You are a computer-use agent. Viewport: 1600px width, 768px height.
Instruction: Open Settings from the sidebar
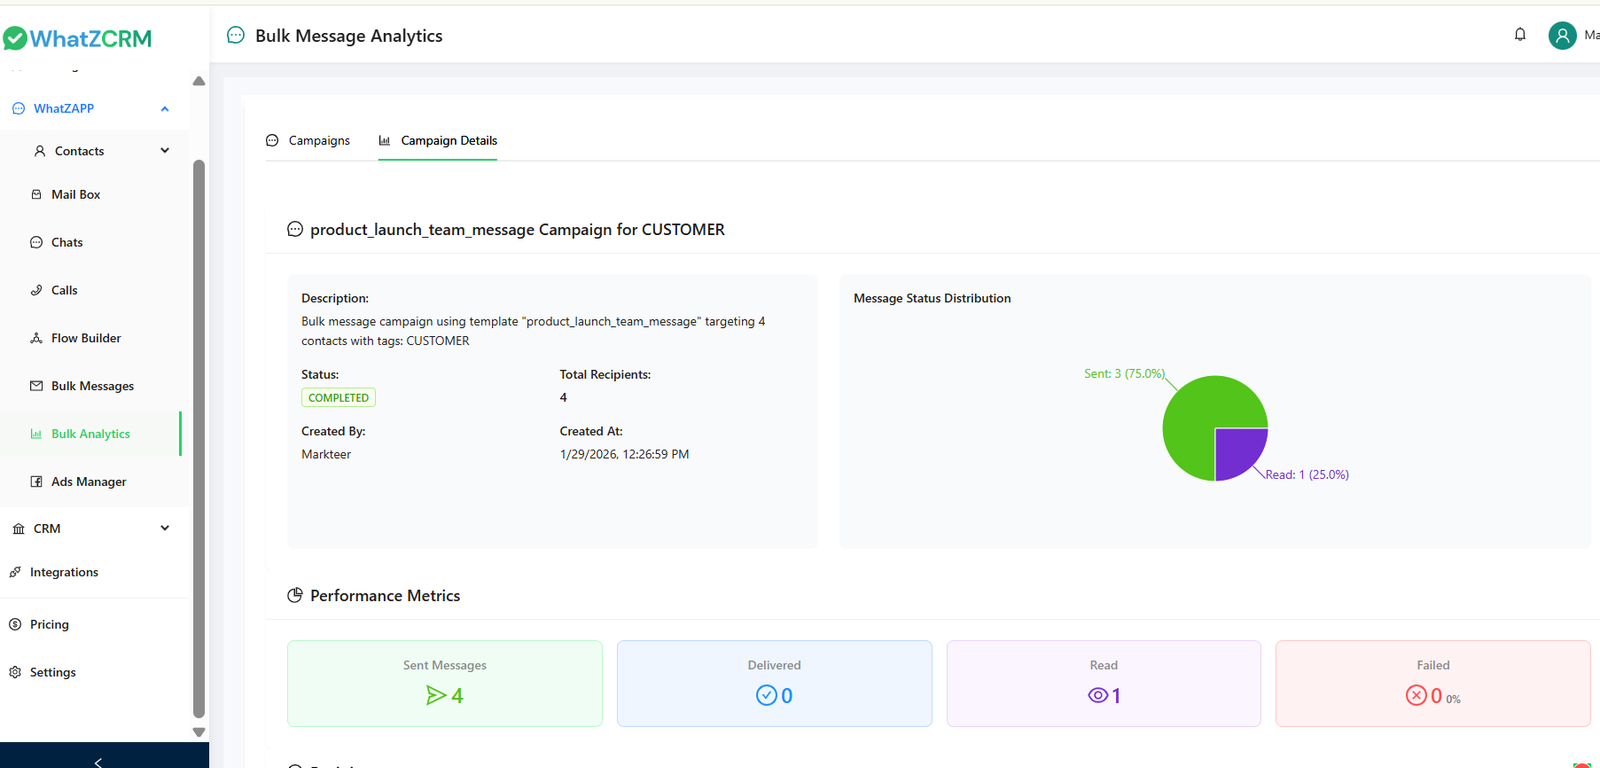pyautogui.click(x=52, y=673)
